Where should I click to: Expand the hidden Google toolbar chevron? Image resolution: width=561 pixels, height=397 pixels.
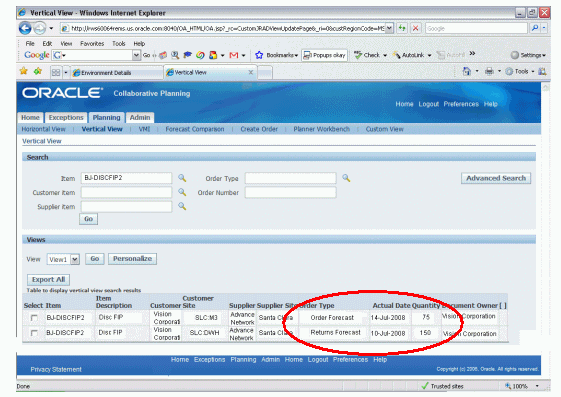tap(472, 53)
